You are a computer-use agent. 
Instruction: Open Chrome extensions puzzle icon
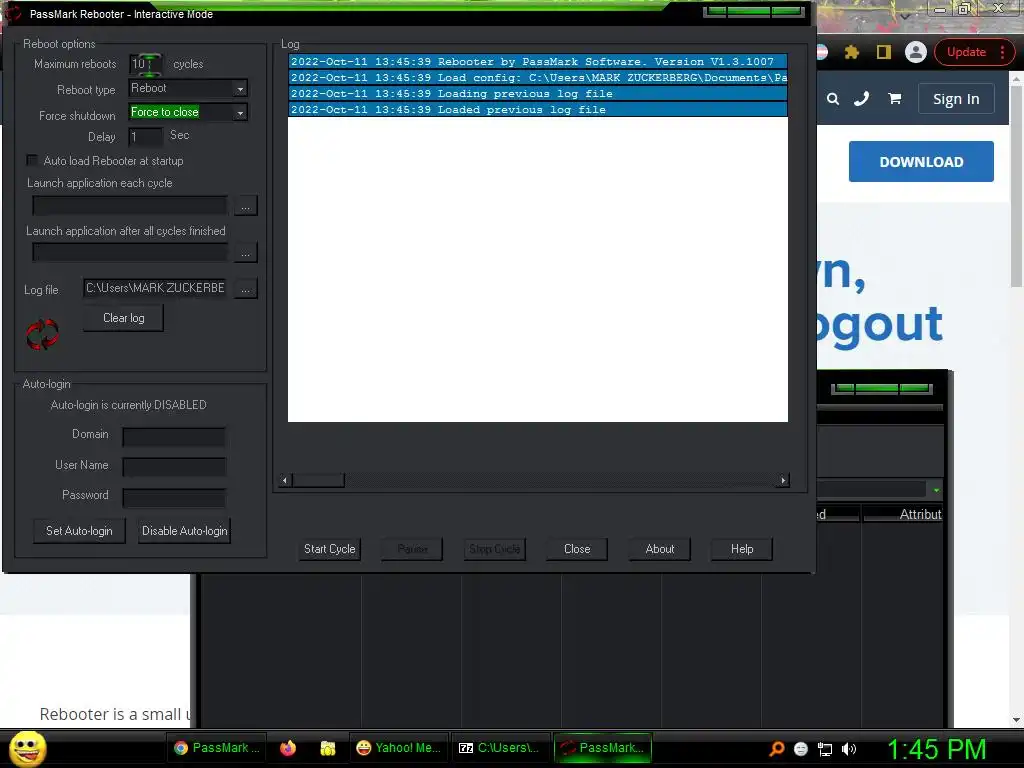[x=852, y=52]
